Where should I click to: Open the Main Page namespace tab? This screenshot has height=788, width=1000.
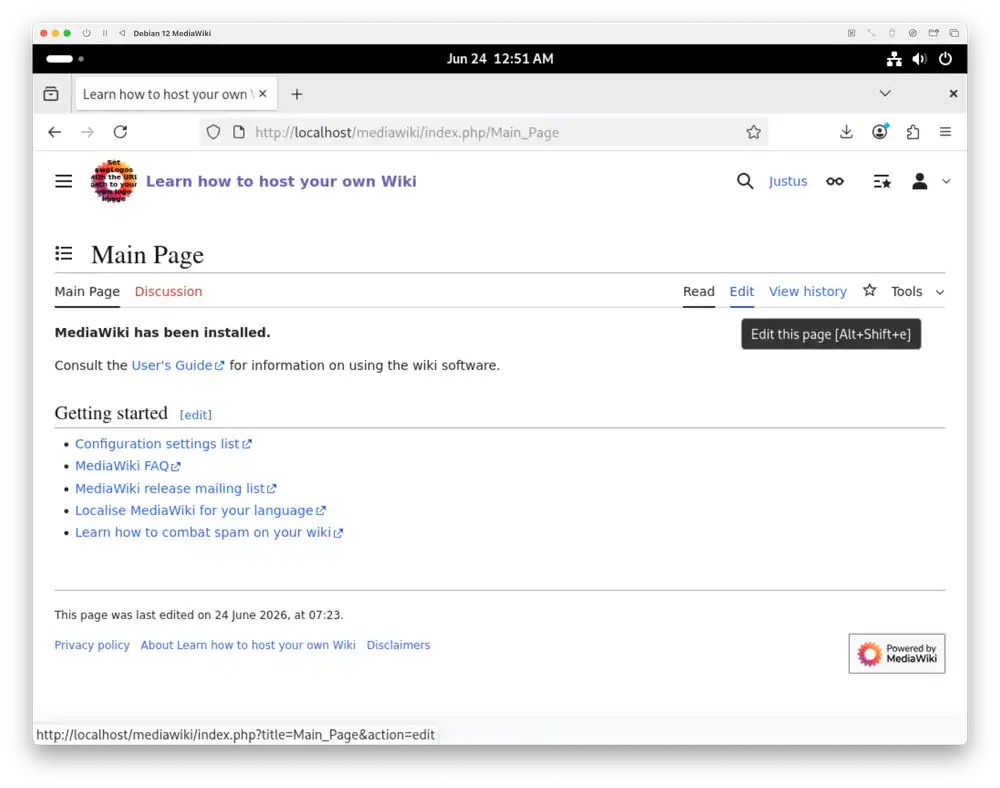[x=87, y=291]
